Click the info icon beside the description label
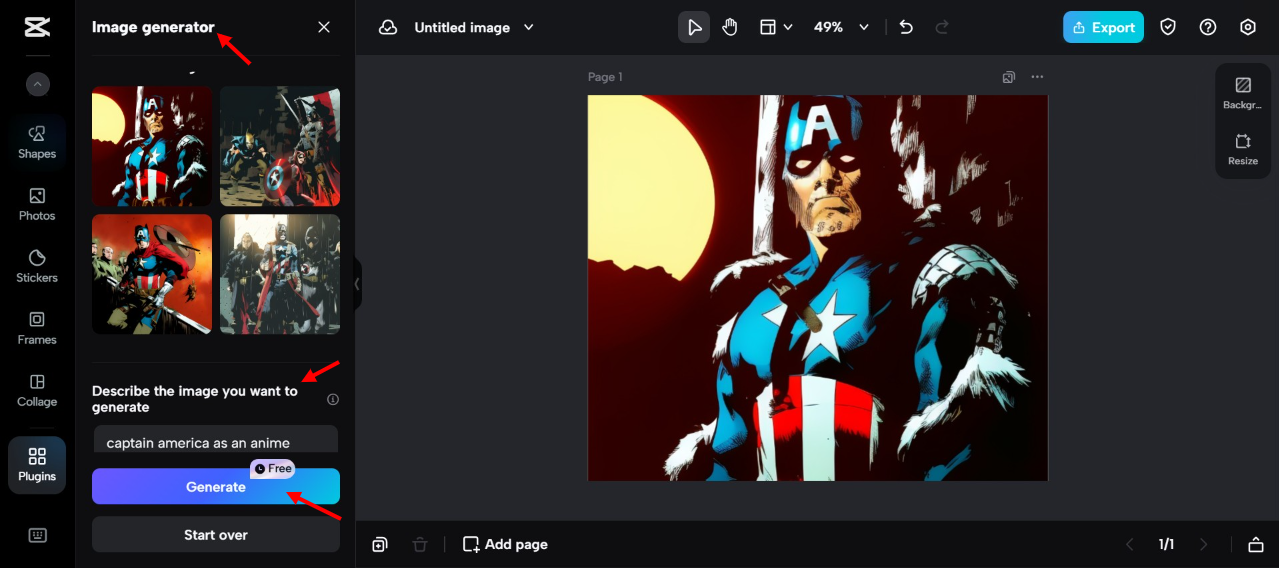 coord(333,399)
